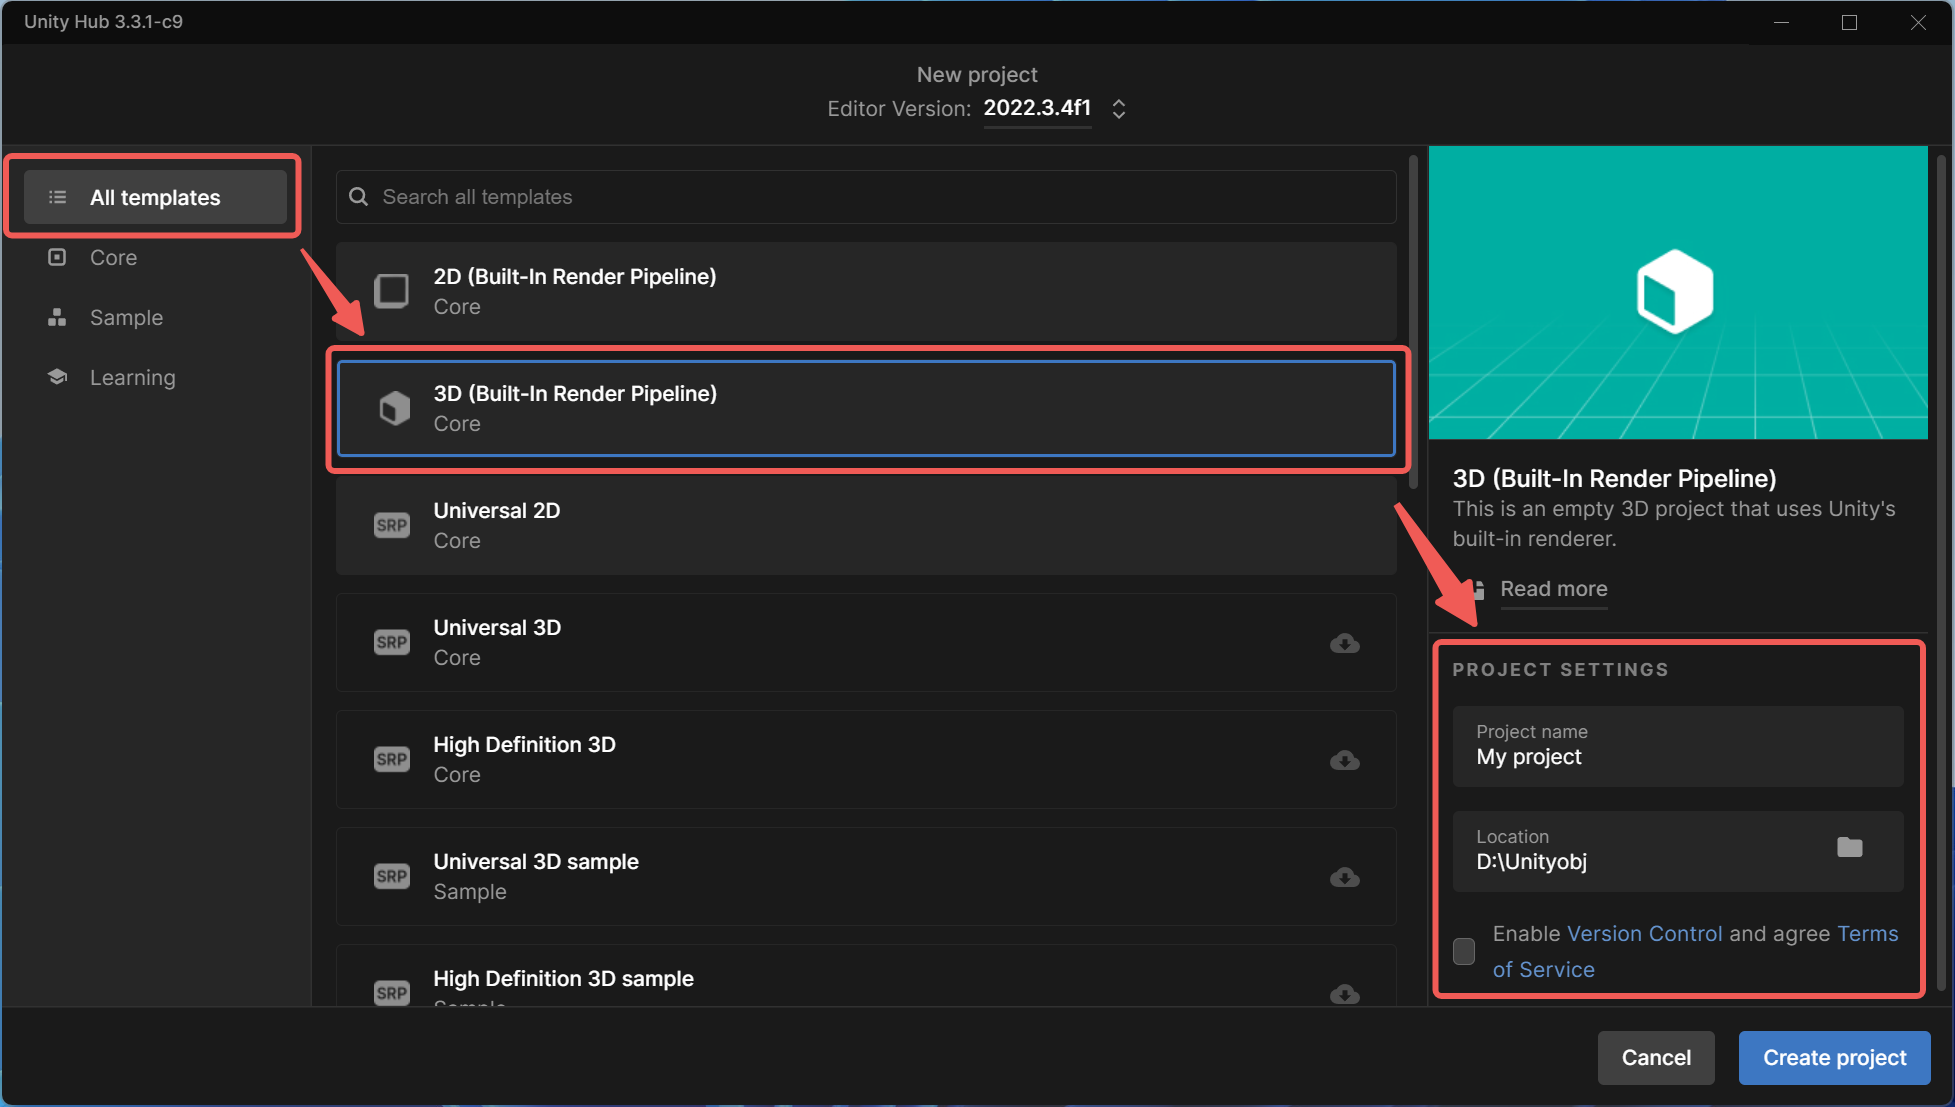This screenshot has width=1955, height=1107.
Task: Open the Learning templates category
Action: tap(132, 377)
